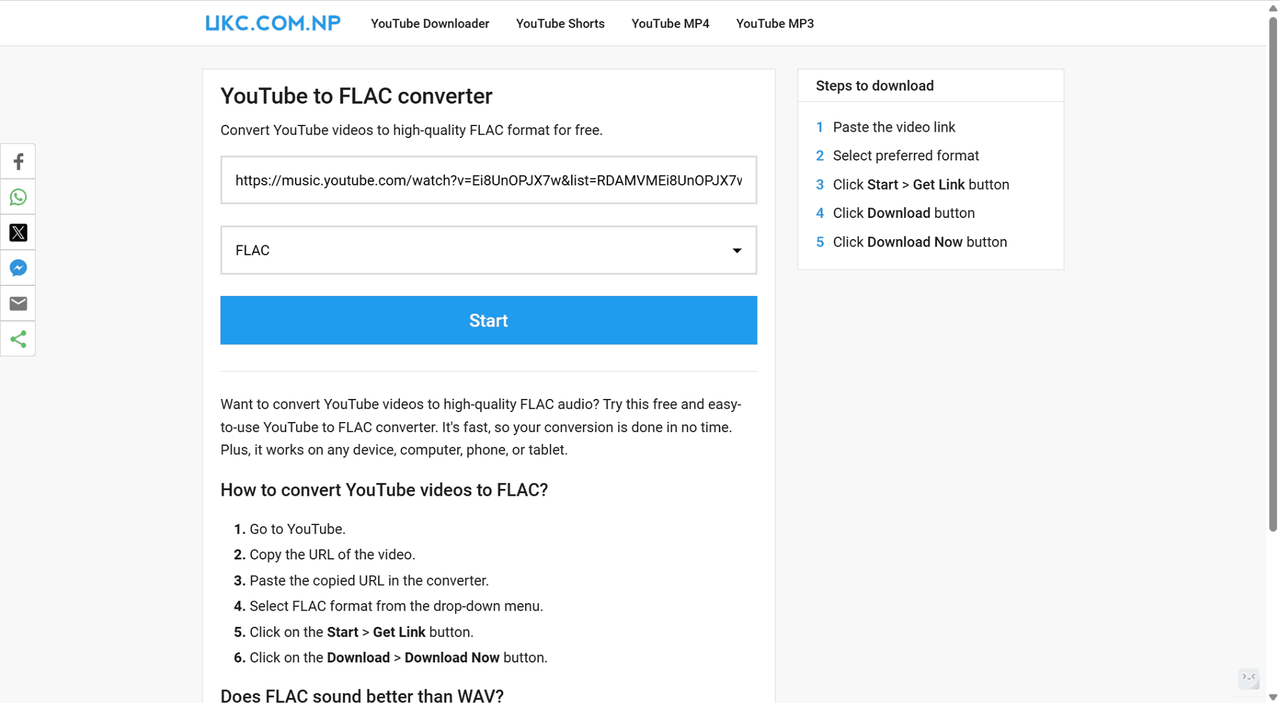Click the UKC.COM.NP site logo
The width and height of the screenshot is (1280, 703).
point(273,23)
